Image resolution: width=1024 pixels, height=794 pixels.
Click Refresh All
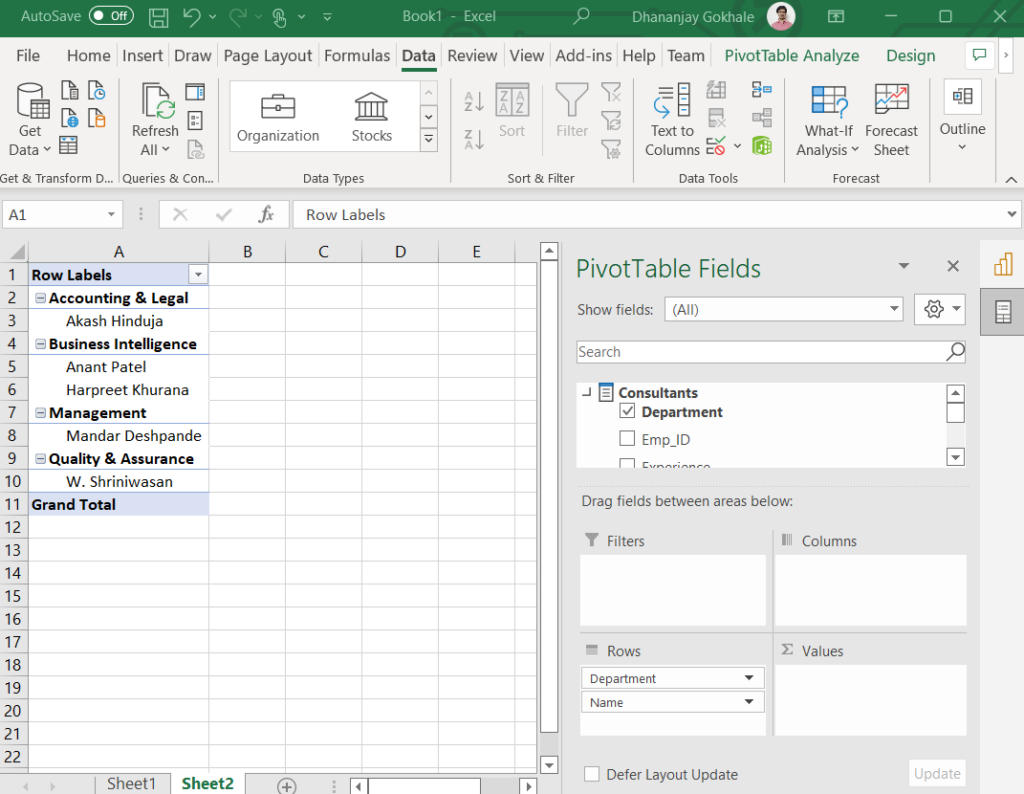click(154, 118)
